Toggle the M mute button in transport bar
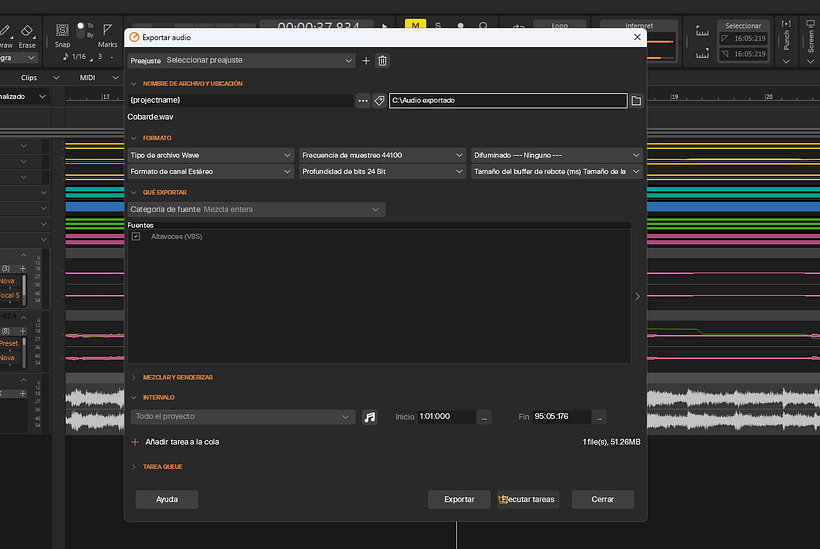820x549 pixels. coord(414,27)
